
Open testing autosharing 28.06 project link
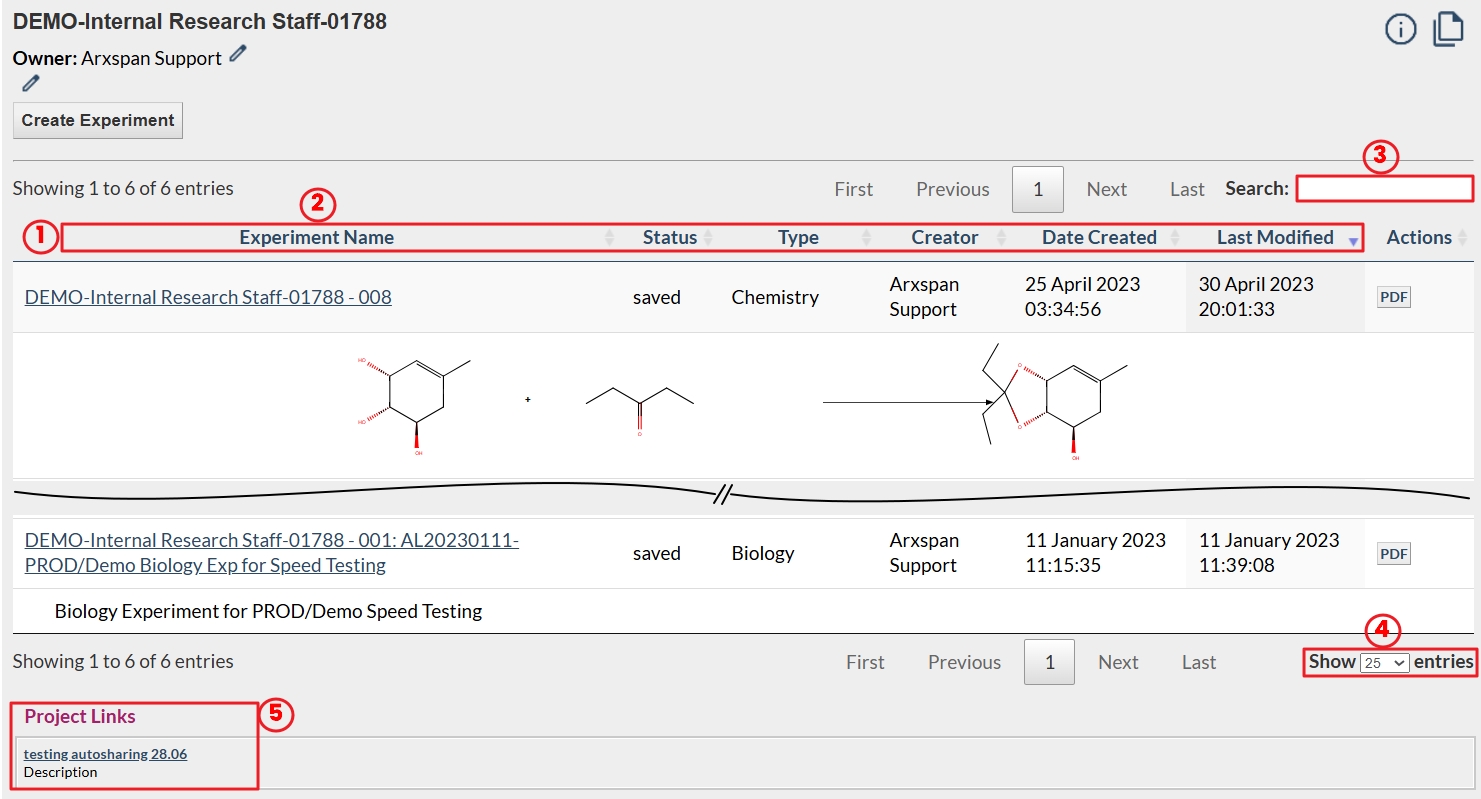coord(105,754)
